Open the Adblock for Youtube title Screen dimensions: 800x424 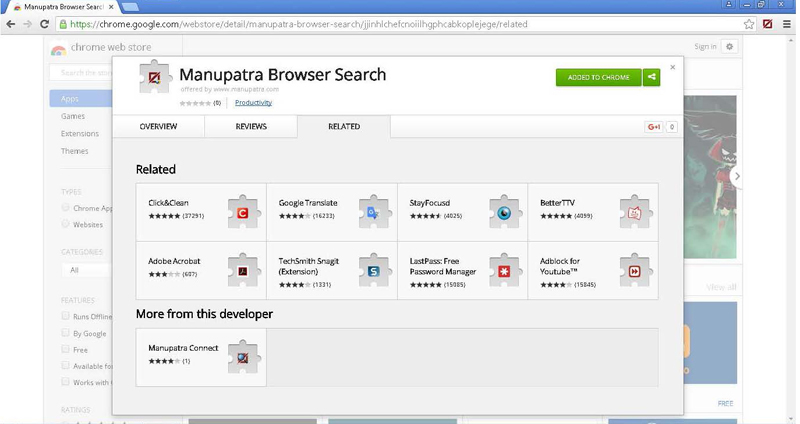pos(560,266)
